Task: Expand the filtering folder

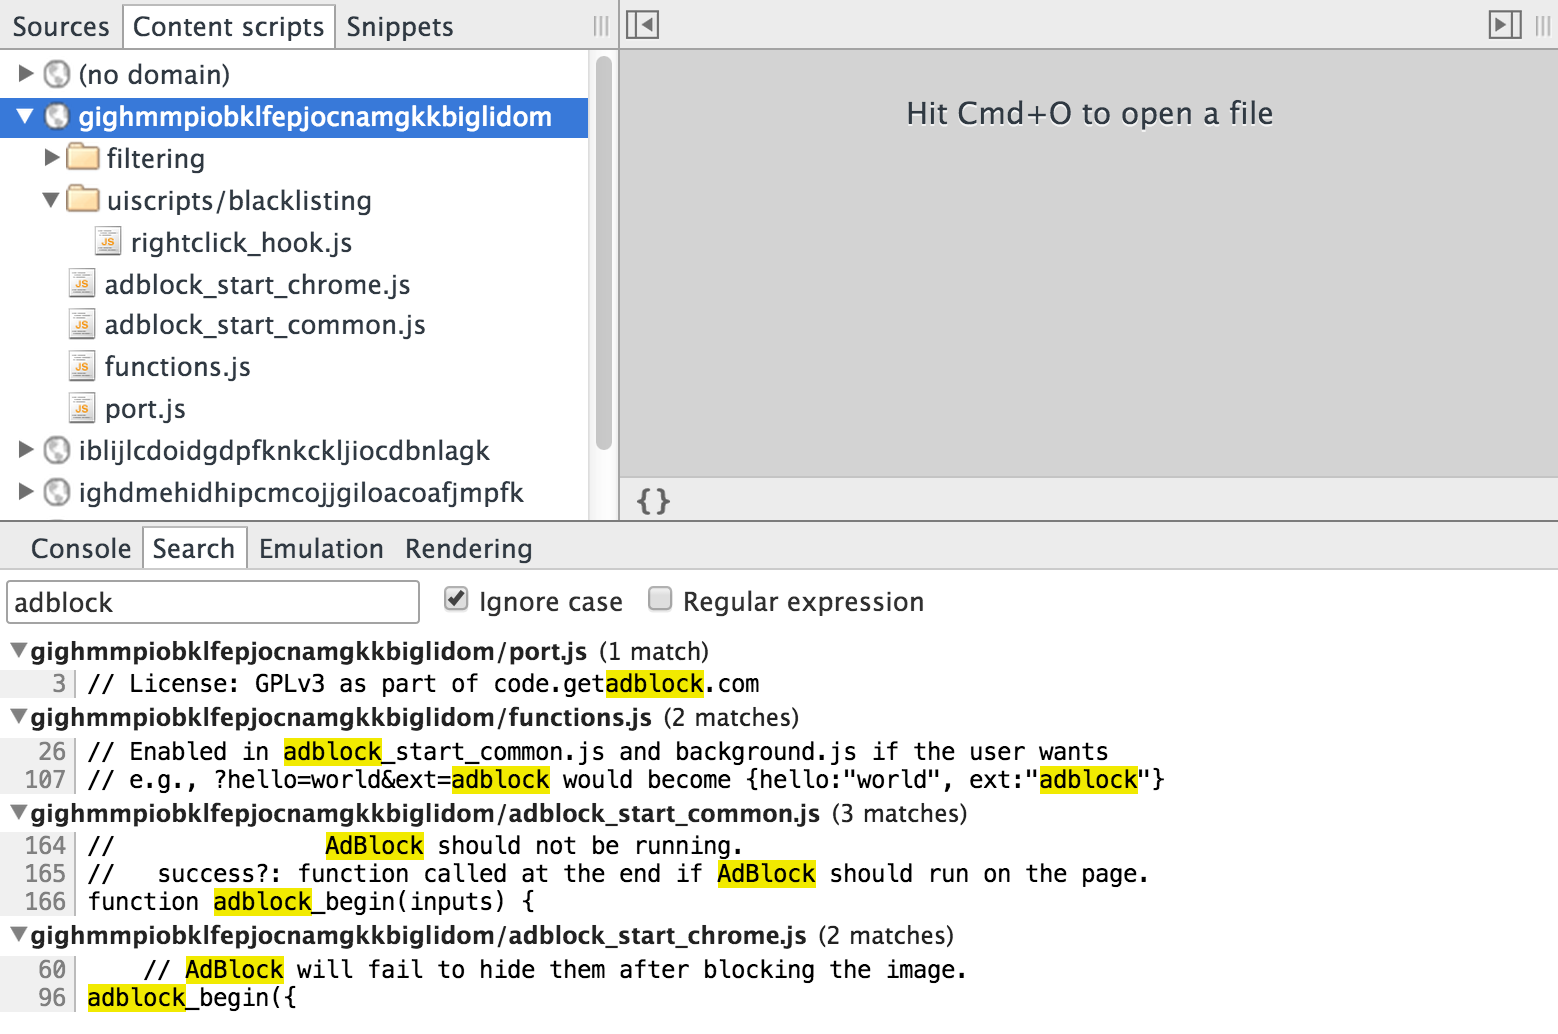Action: (52, 157)
